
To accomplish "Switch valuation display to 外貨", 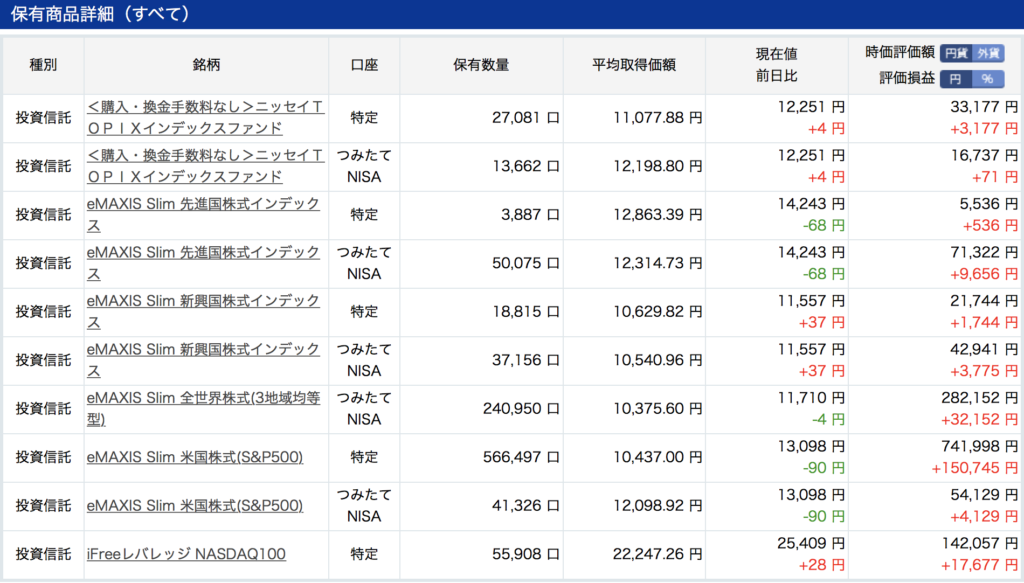I will 988,54.
